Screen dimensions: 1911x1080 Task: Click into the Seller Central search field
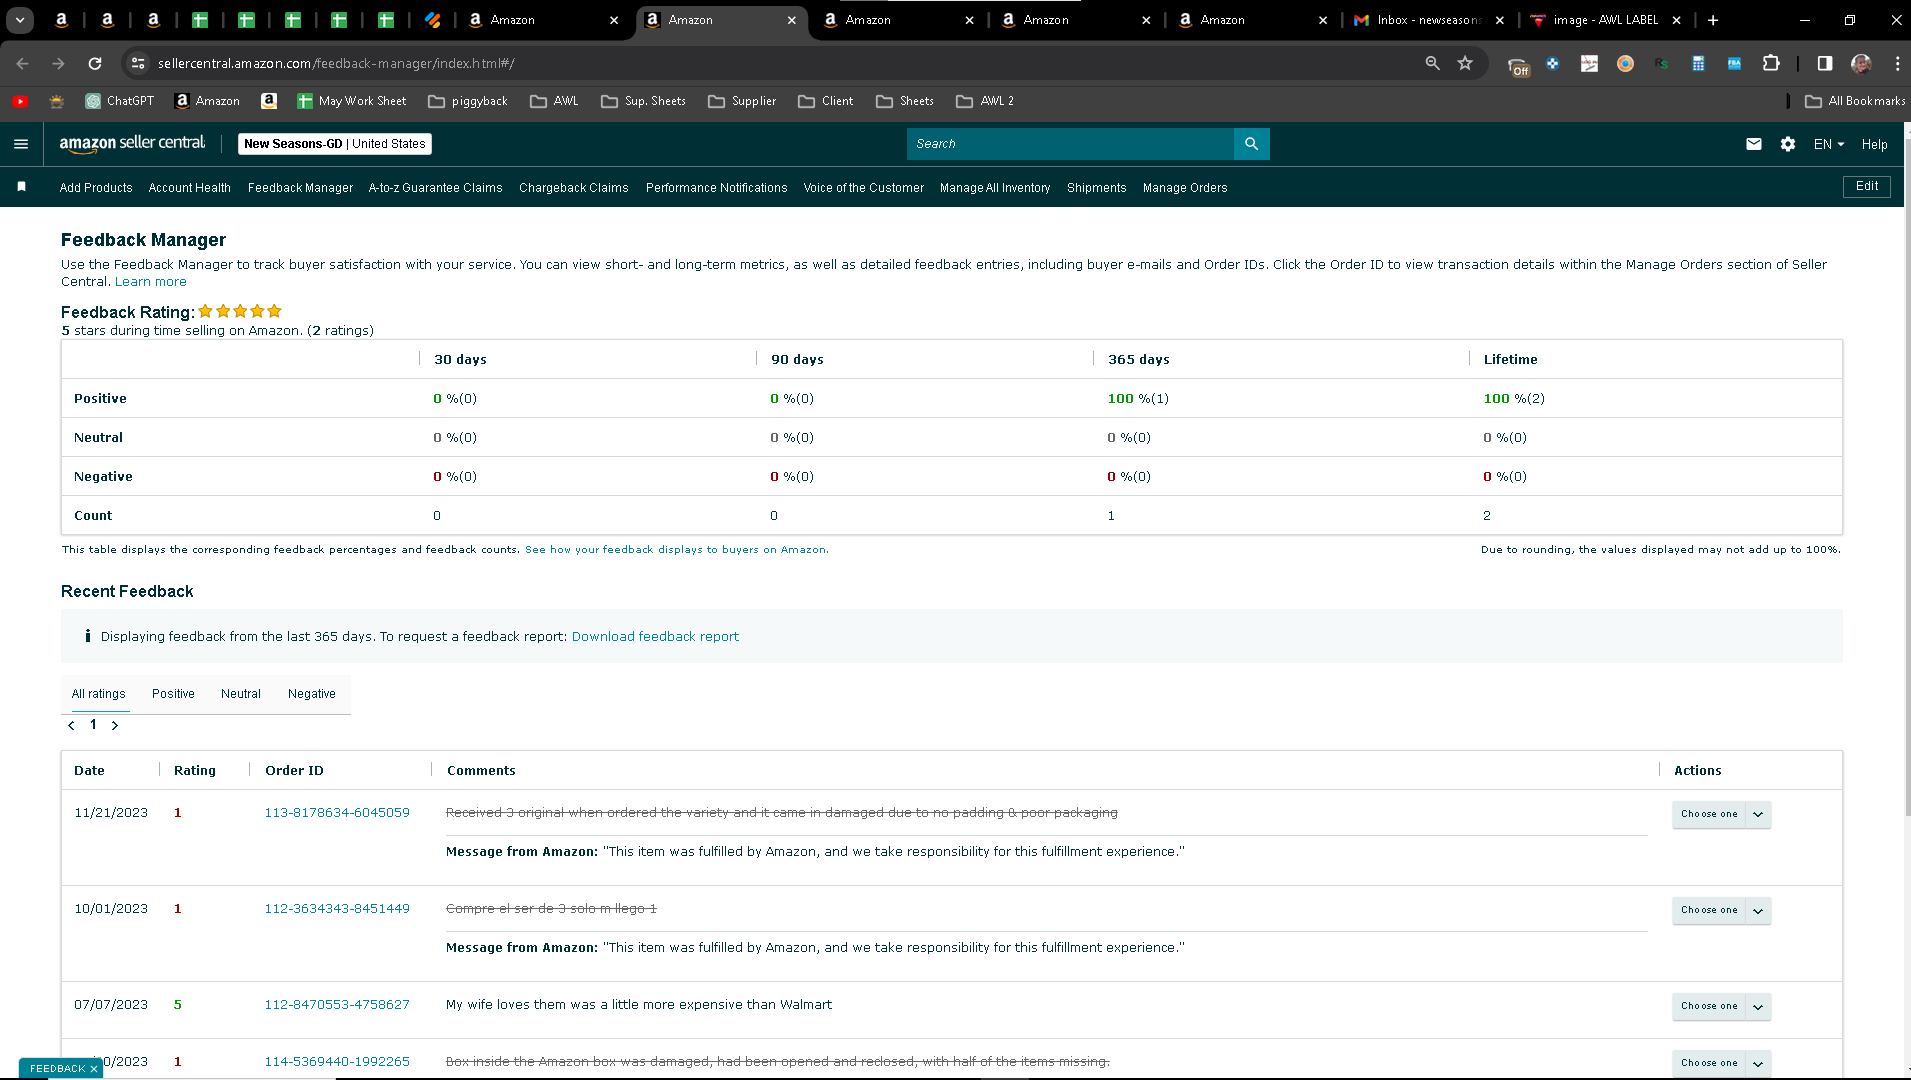pos(1070,144)
